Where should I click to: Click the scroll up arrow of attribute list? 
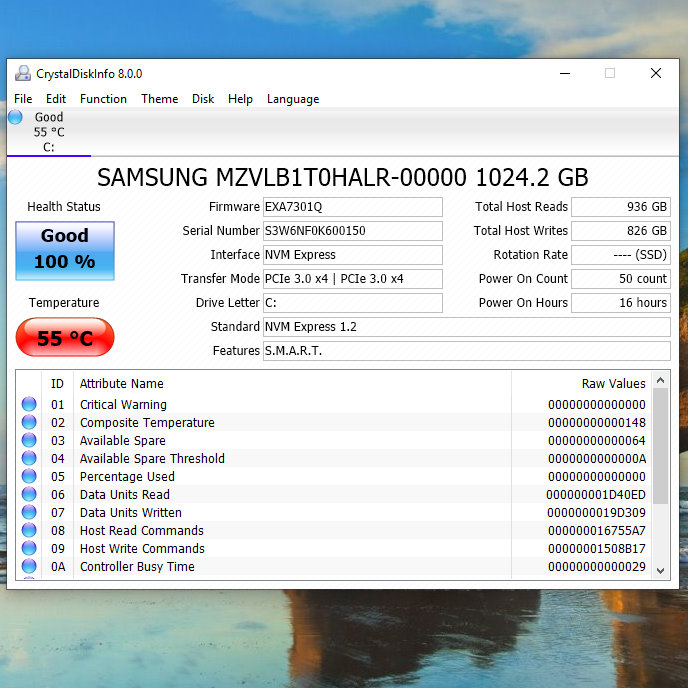pos(660,380)
